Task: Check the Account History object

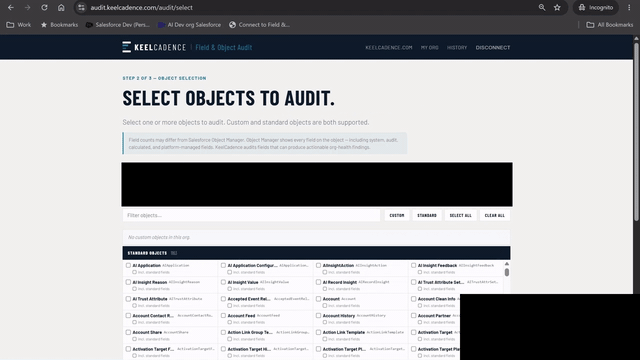Action: click(318, 316)
